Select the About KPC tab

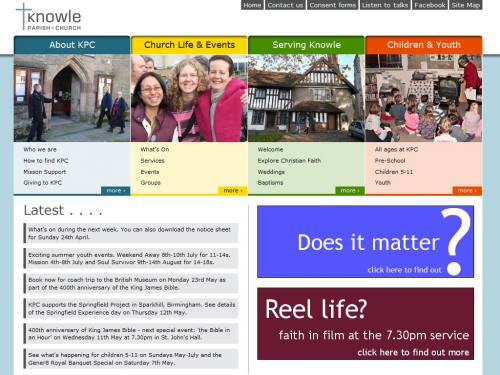point(72,45)
